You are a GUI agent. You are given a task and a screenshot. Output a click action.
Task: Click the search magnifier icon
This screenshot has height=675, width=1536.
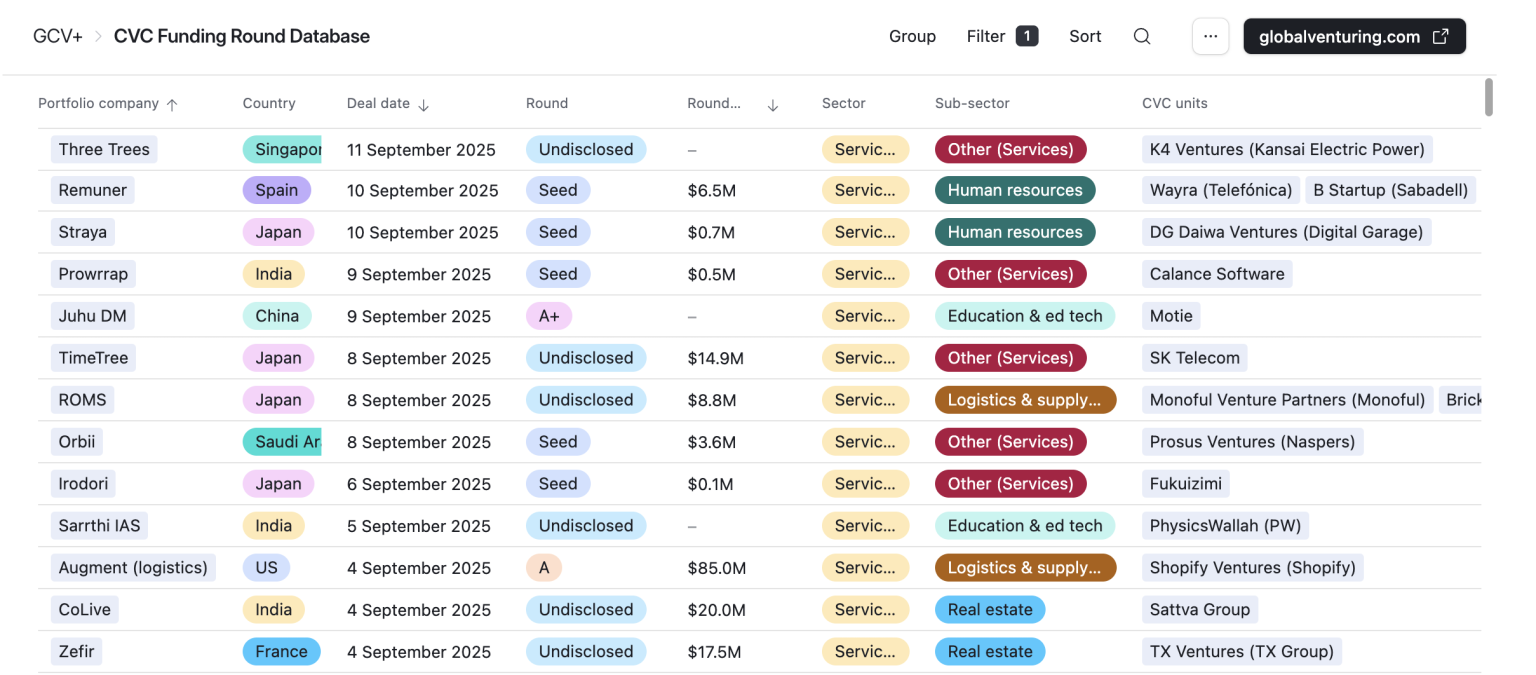point(1142,37)
